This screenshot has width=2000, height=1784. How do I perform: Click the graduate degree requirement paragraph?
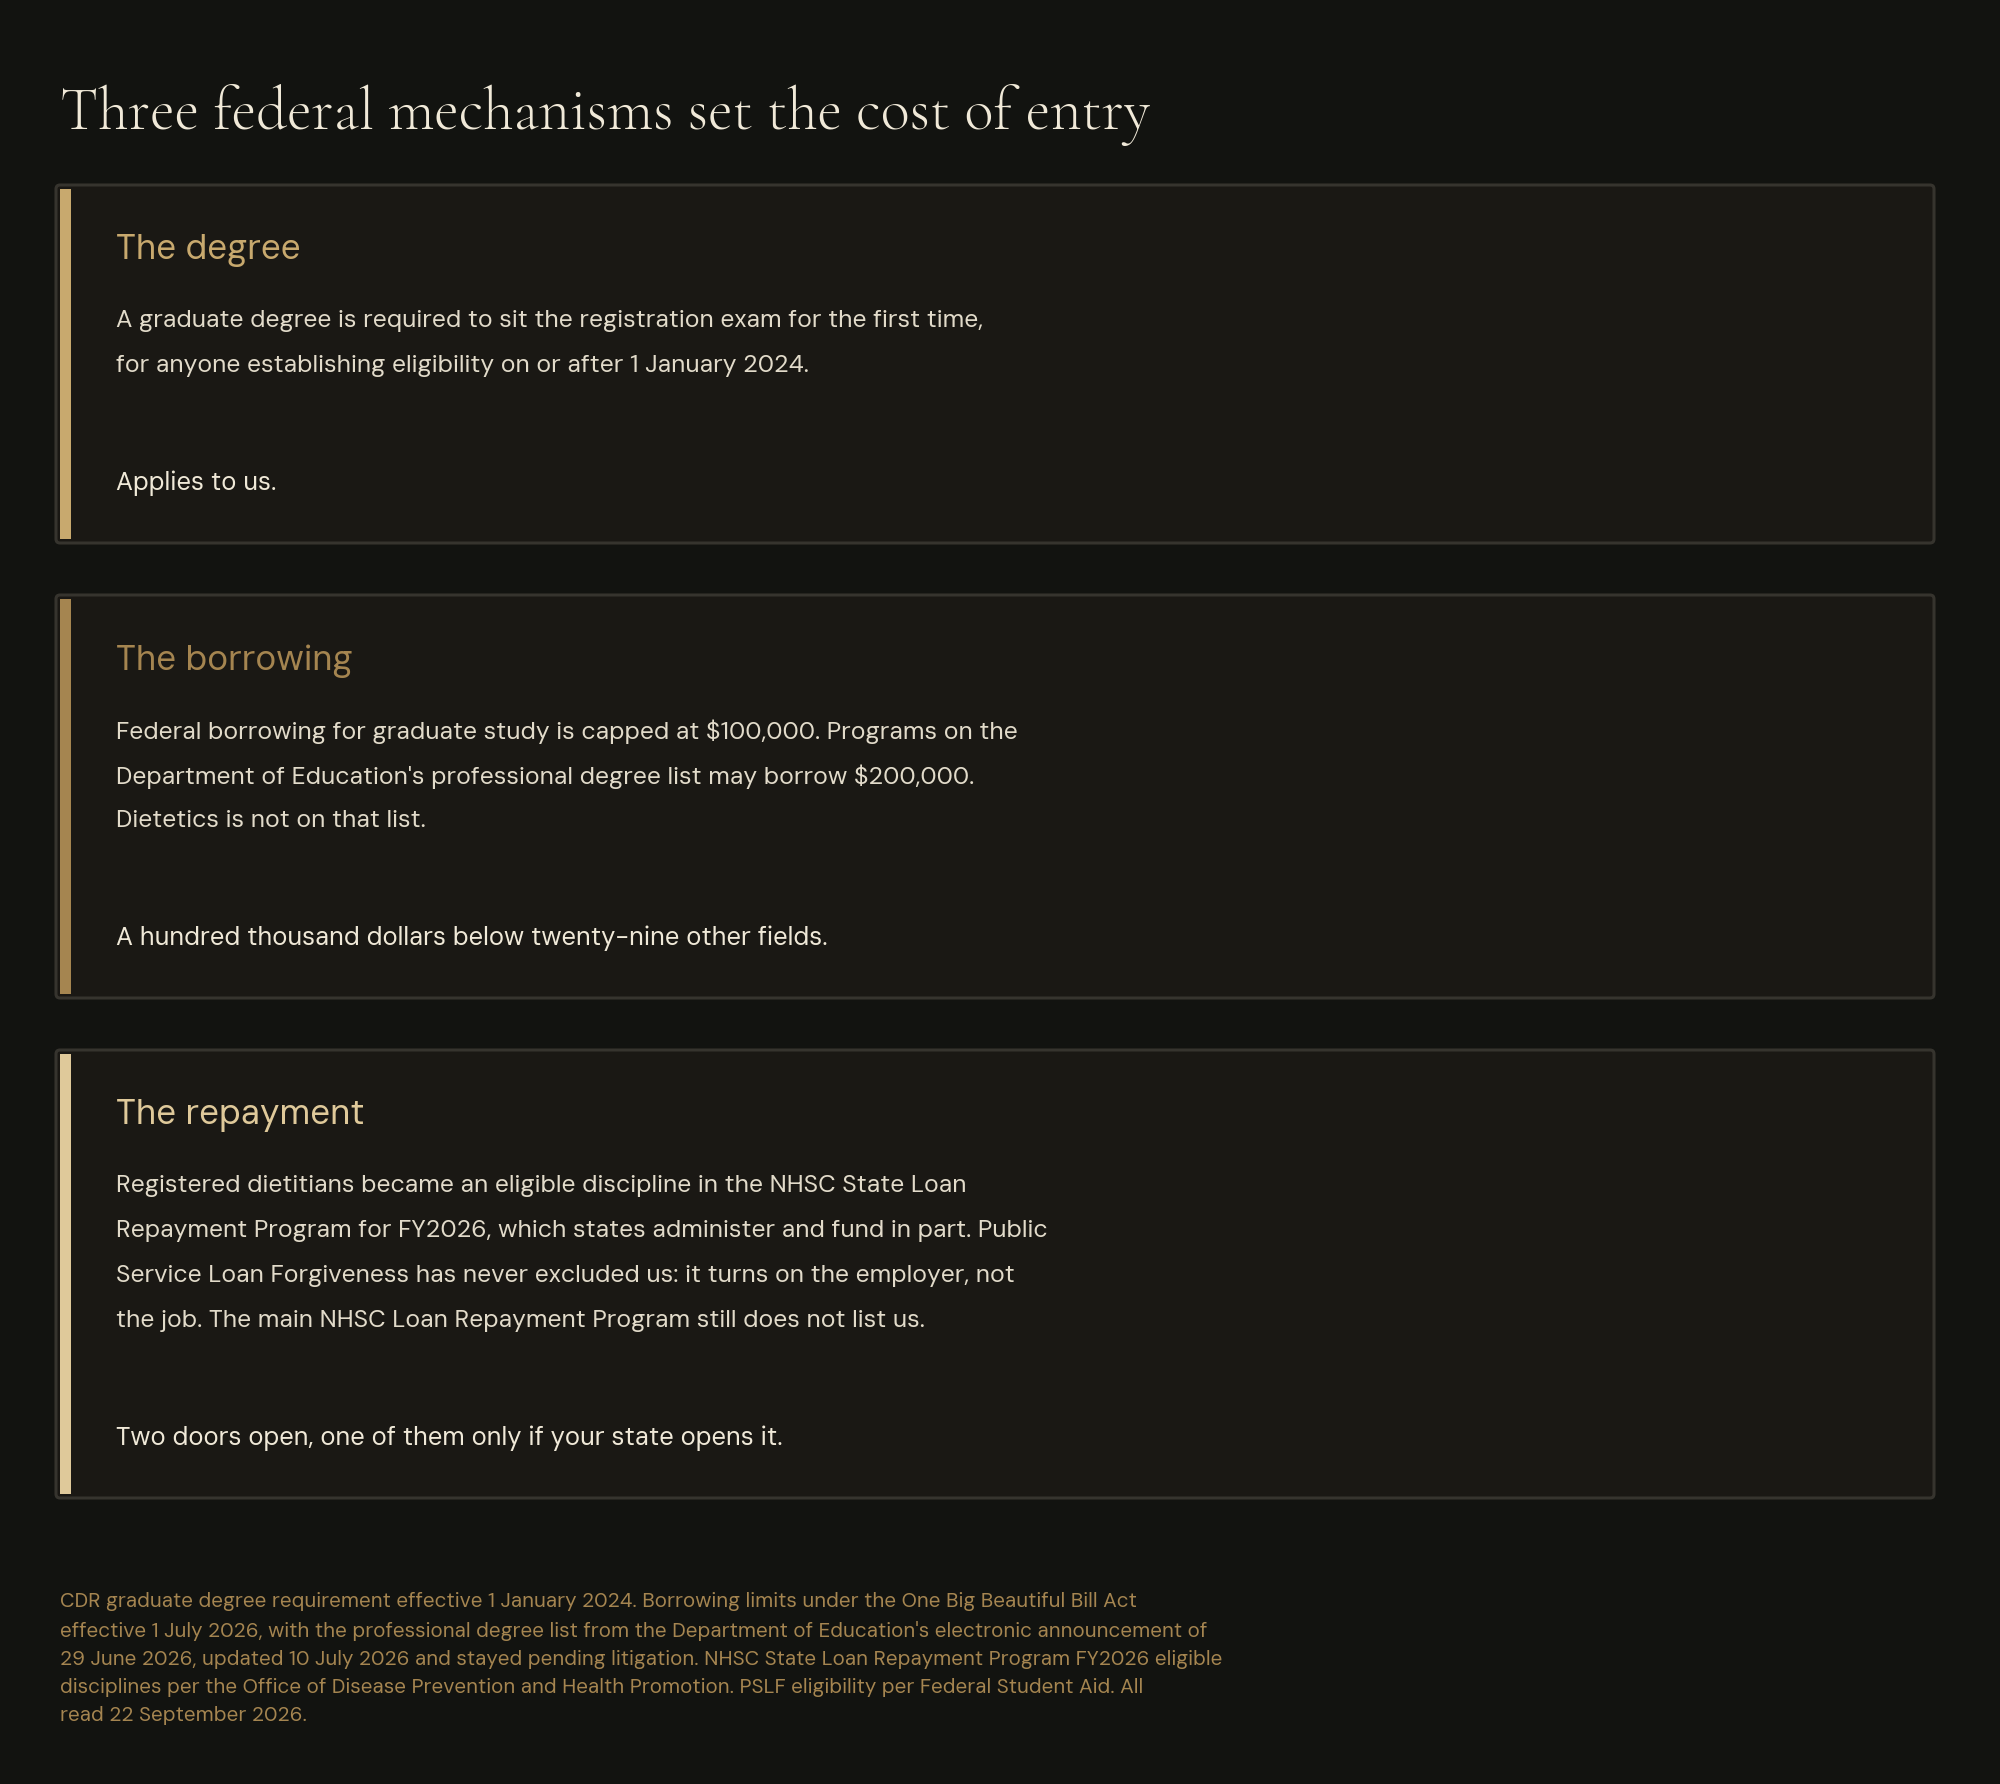550,341
